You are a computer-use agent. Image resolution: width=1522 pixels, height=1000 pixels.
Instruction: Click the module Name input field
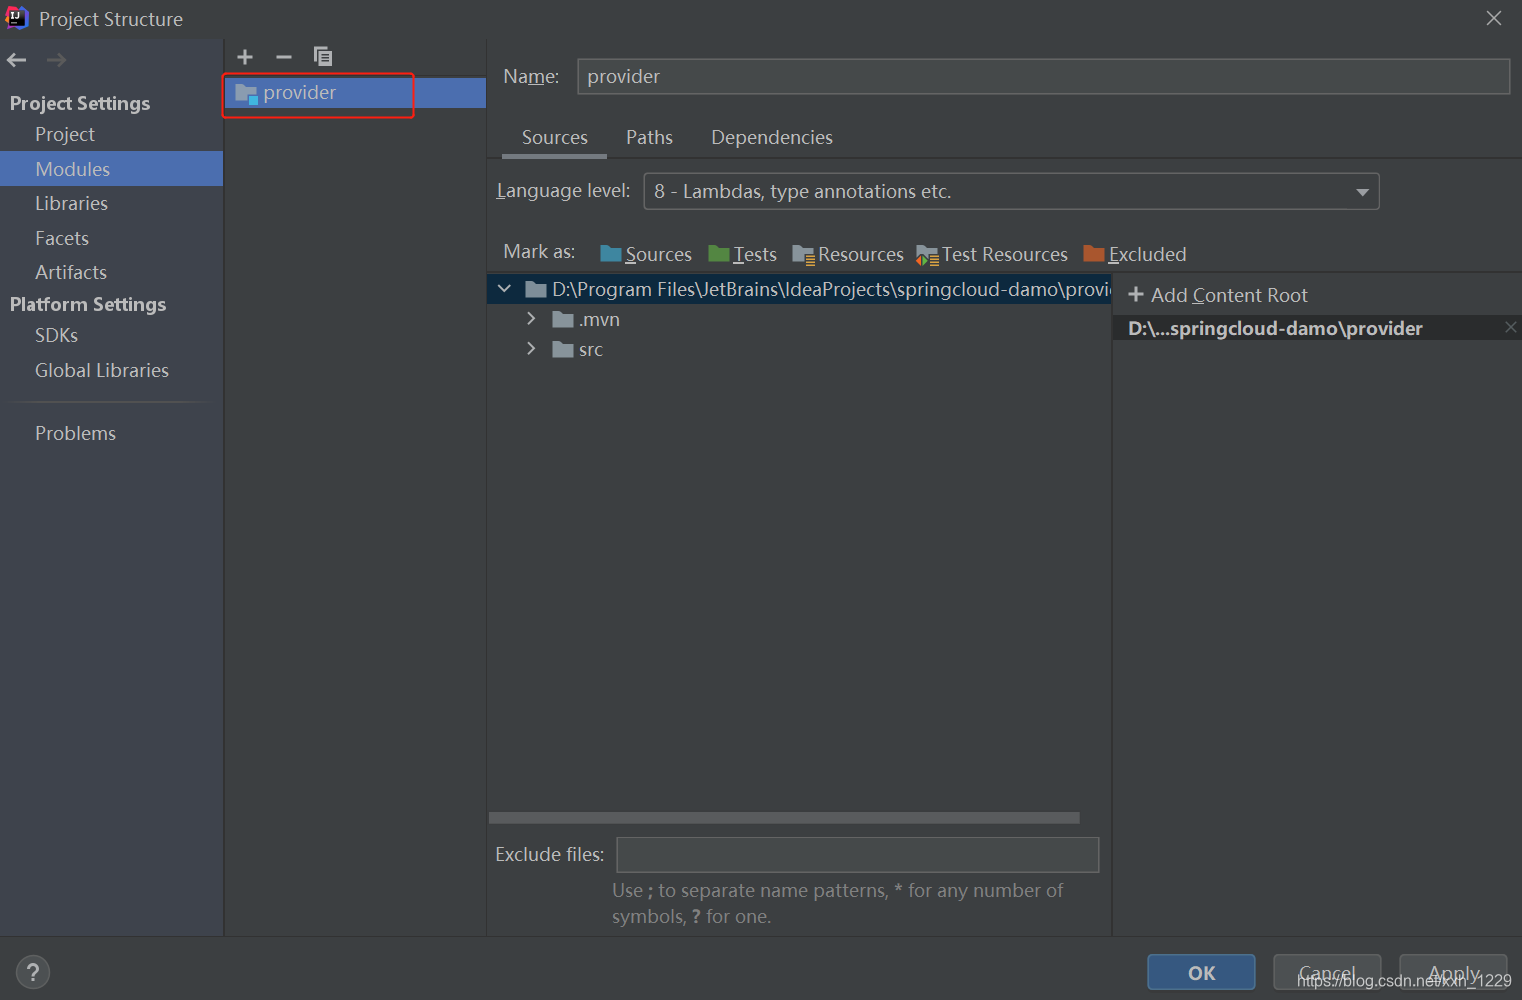coord(1043,77)
